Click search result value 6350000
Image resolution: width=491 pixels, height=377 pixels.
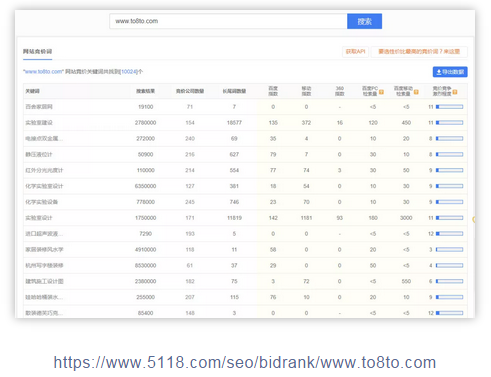coord(146,186)
